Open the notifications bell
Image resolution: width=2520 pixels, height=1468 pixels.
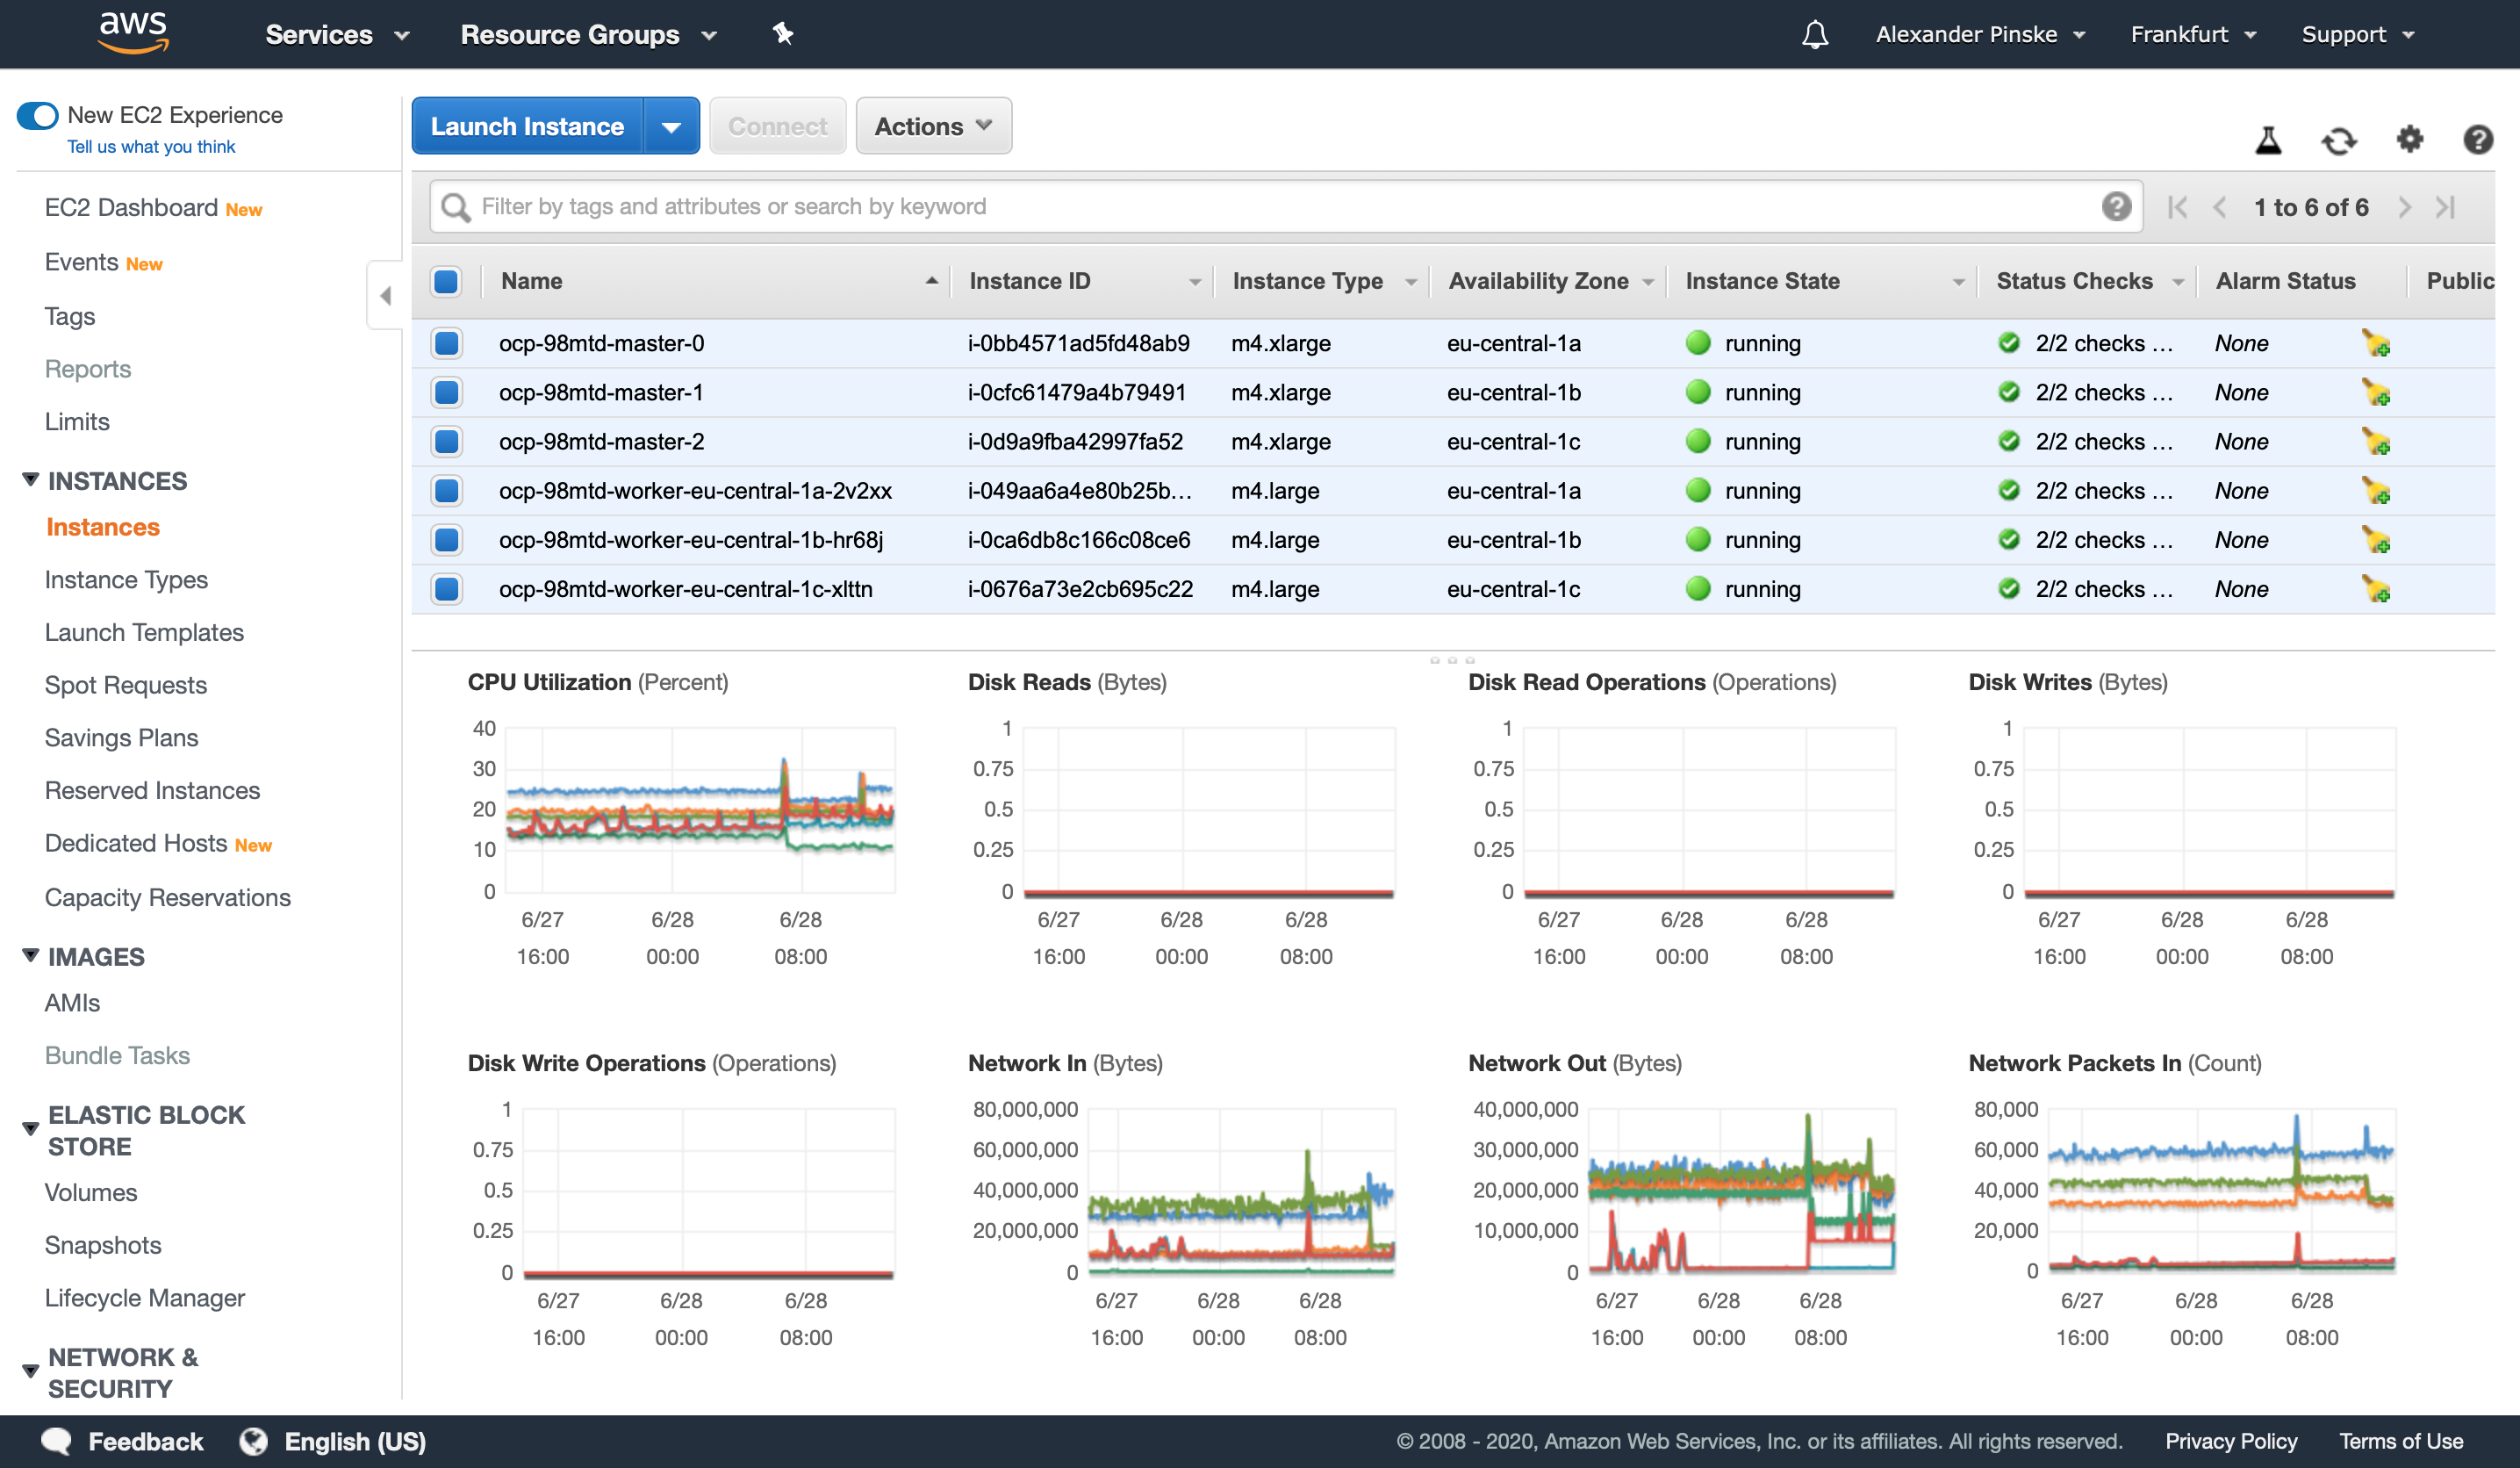1815,35
